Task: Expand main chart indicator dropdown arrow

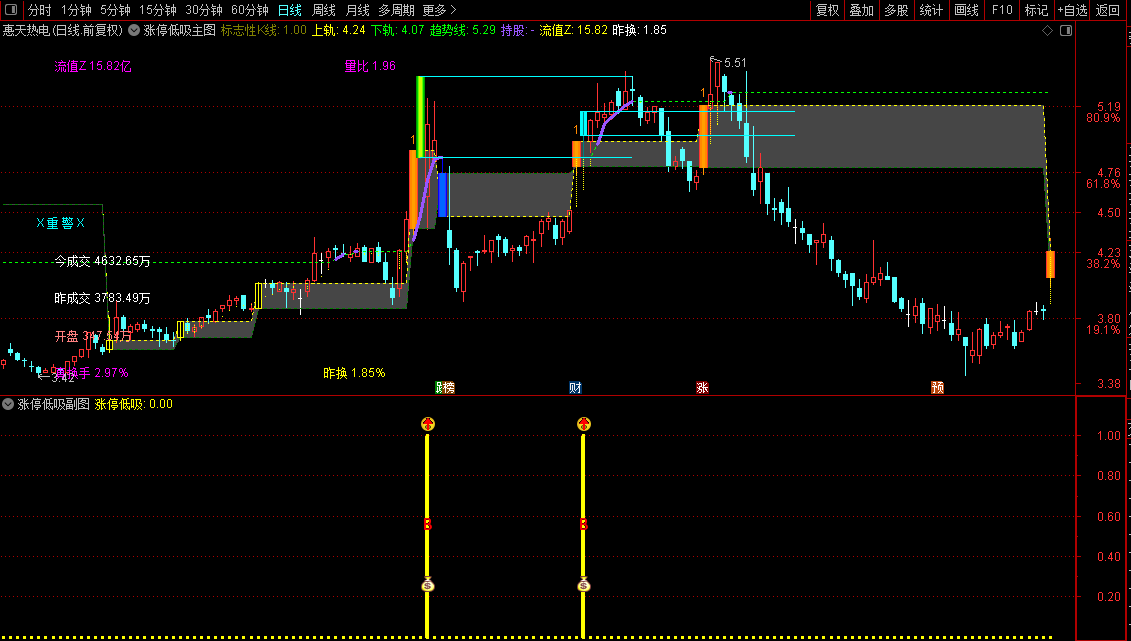Action: click(x=134, y=30)
